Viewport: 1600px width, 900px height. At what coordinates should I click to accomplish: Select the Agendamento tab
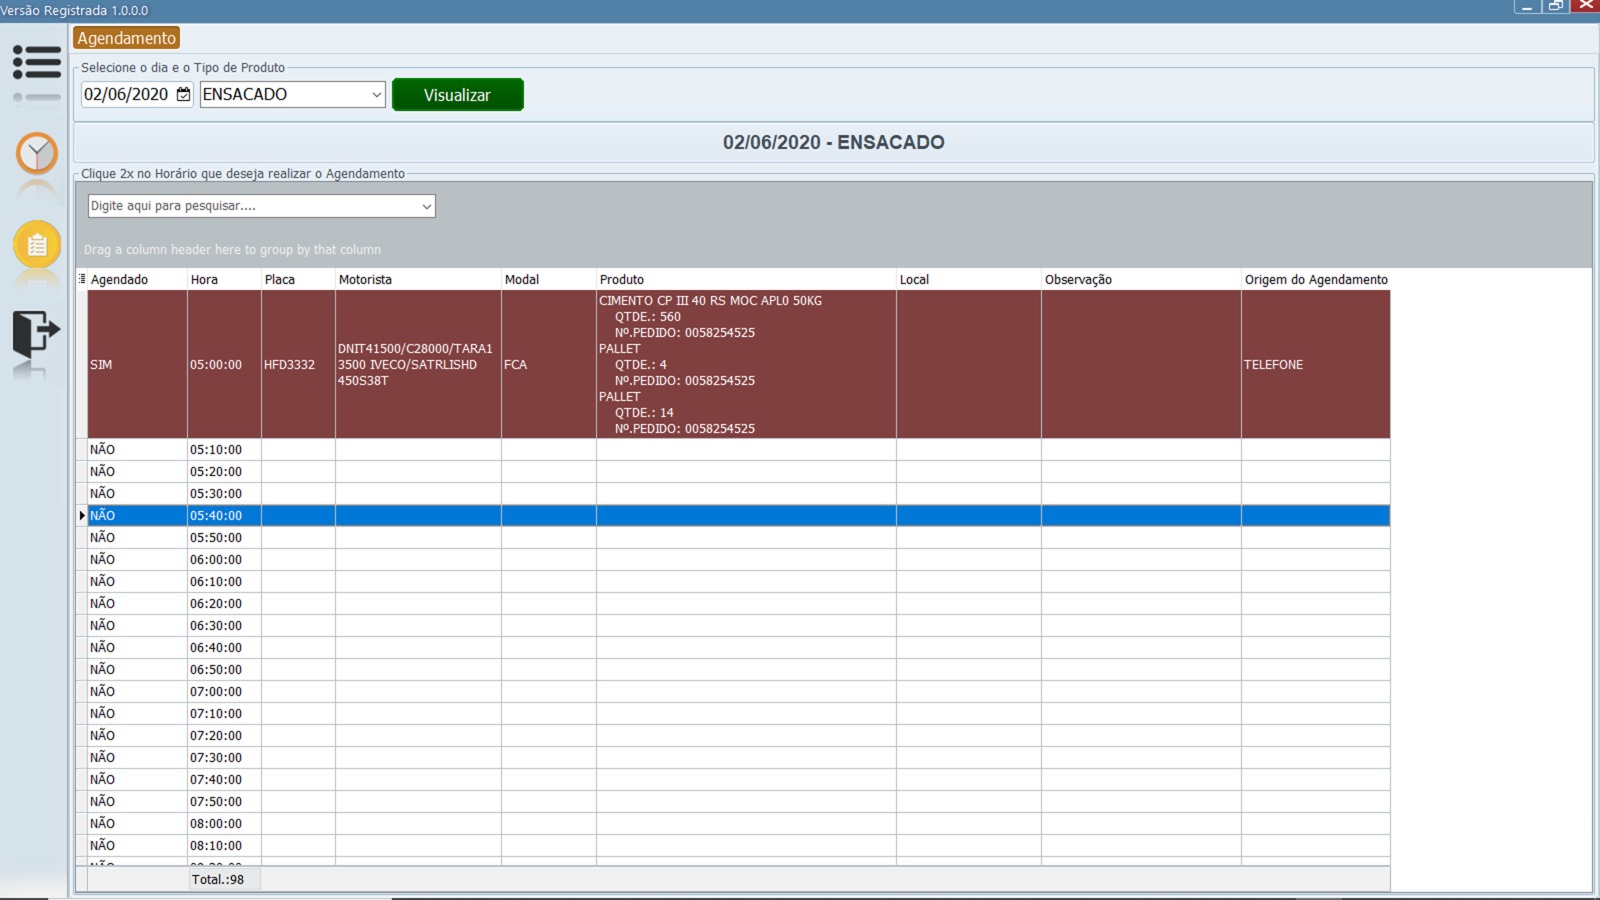tap(126, 38)
